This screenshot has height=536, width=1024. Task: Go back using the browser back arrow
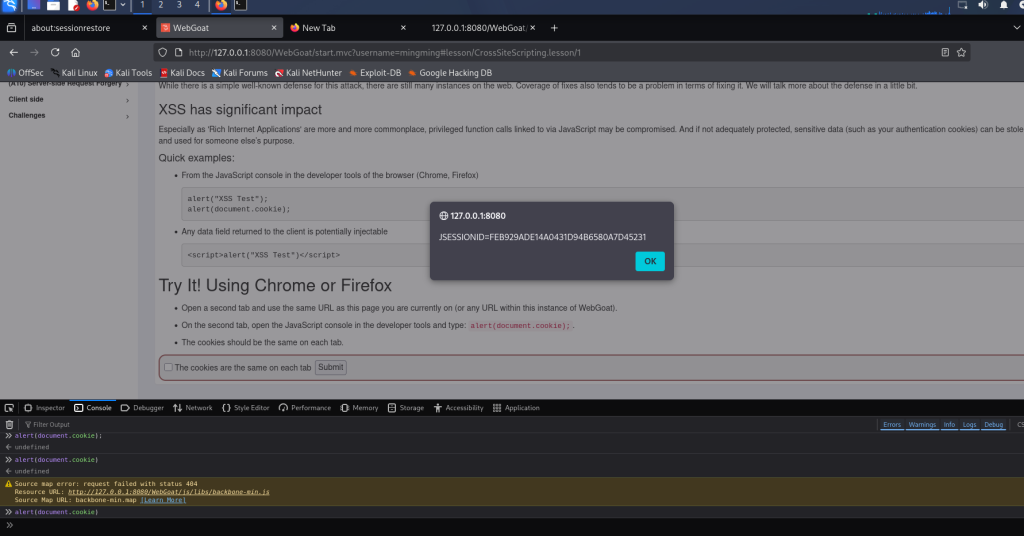pos(14,52)
